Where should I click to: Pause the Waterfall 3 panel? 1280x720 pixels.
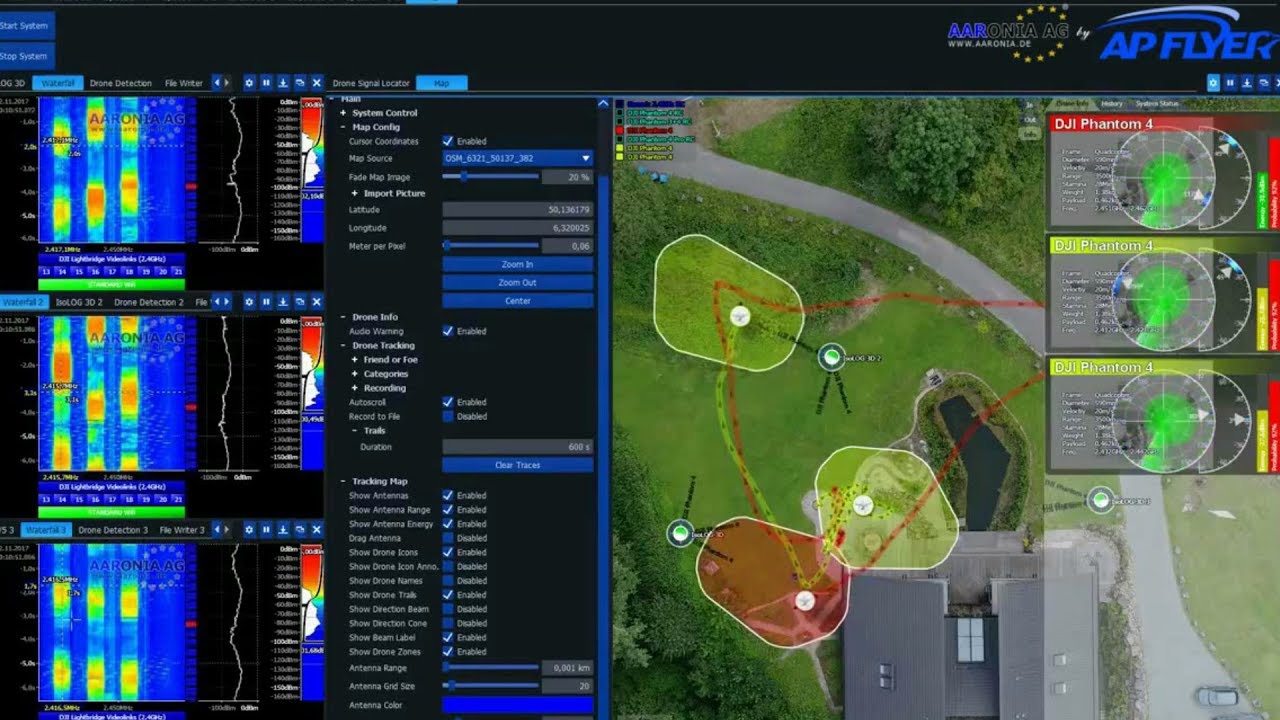pyautogui.click(x=266, y=529)
